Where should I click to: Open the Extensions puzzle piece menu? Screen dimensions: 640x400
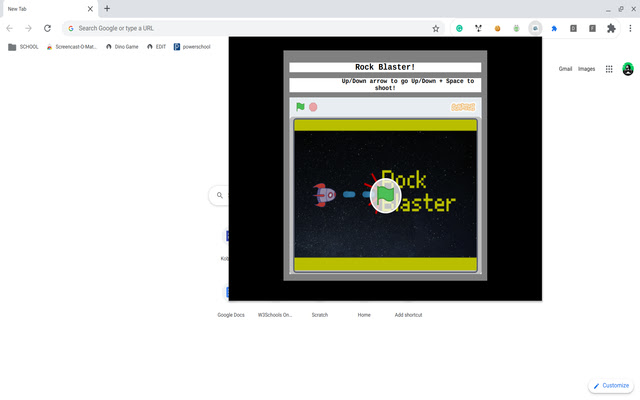pos(611,28)
